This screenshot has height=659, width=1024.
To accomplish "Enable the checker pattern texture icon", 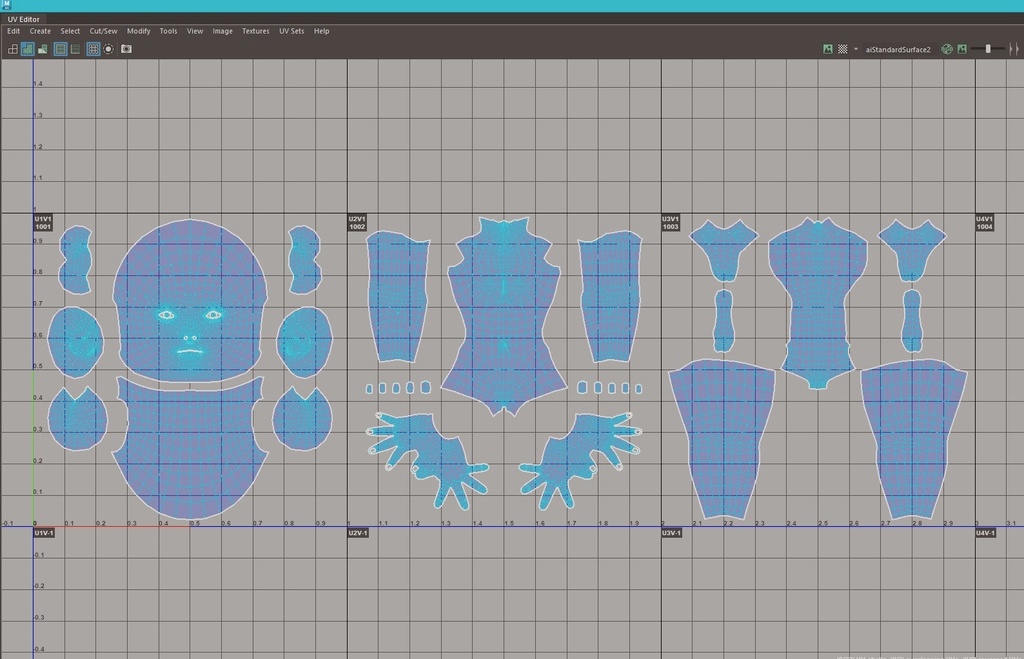I will (x=842, y=49).
